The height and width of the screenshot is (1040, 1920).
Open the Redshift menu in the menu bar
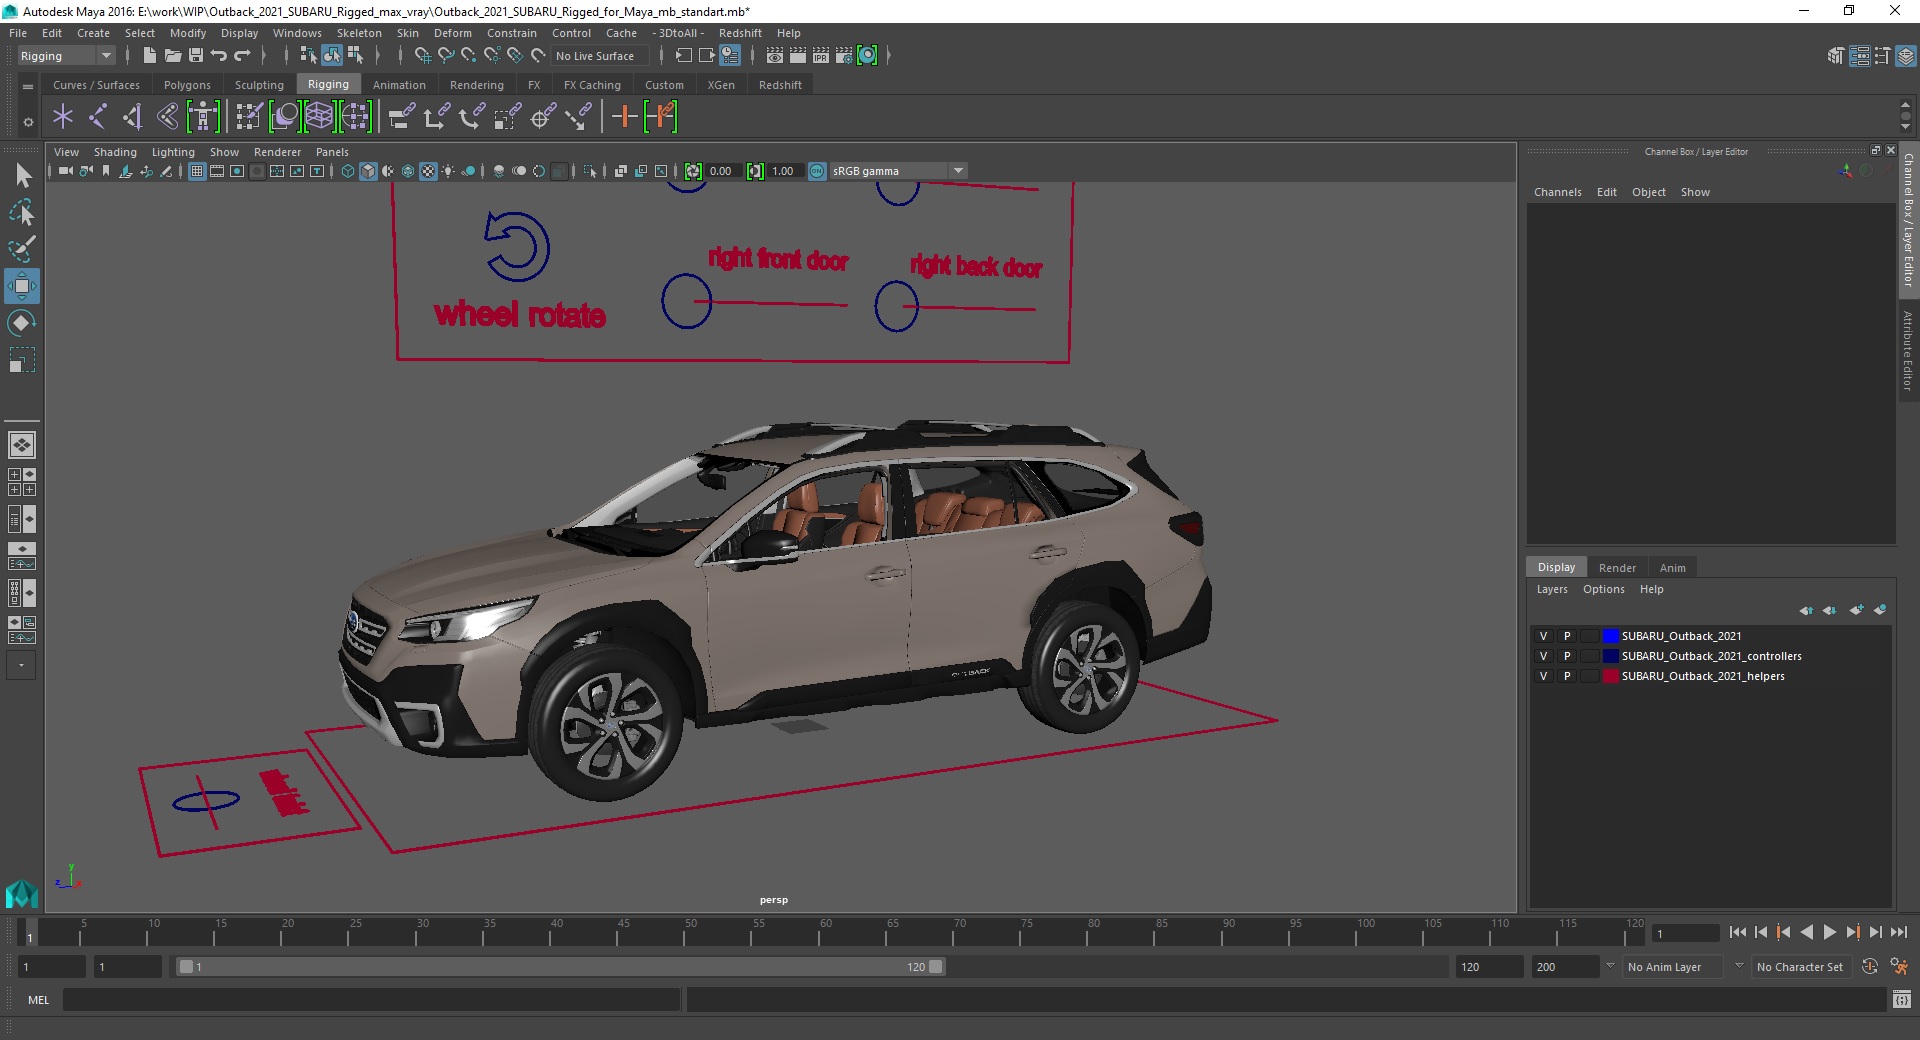click(740, 33)
